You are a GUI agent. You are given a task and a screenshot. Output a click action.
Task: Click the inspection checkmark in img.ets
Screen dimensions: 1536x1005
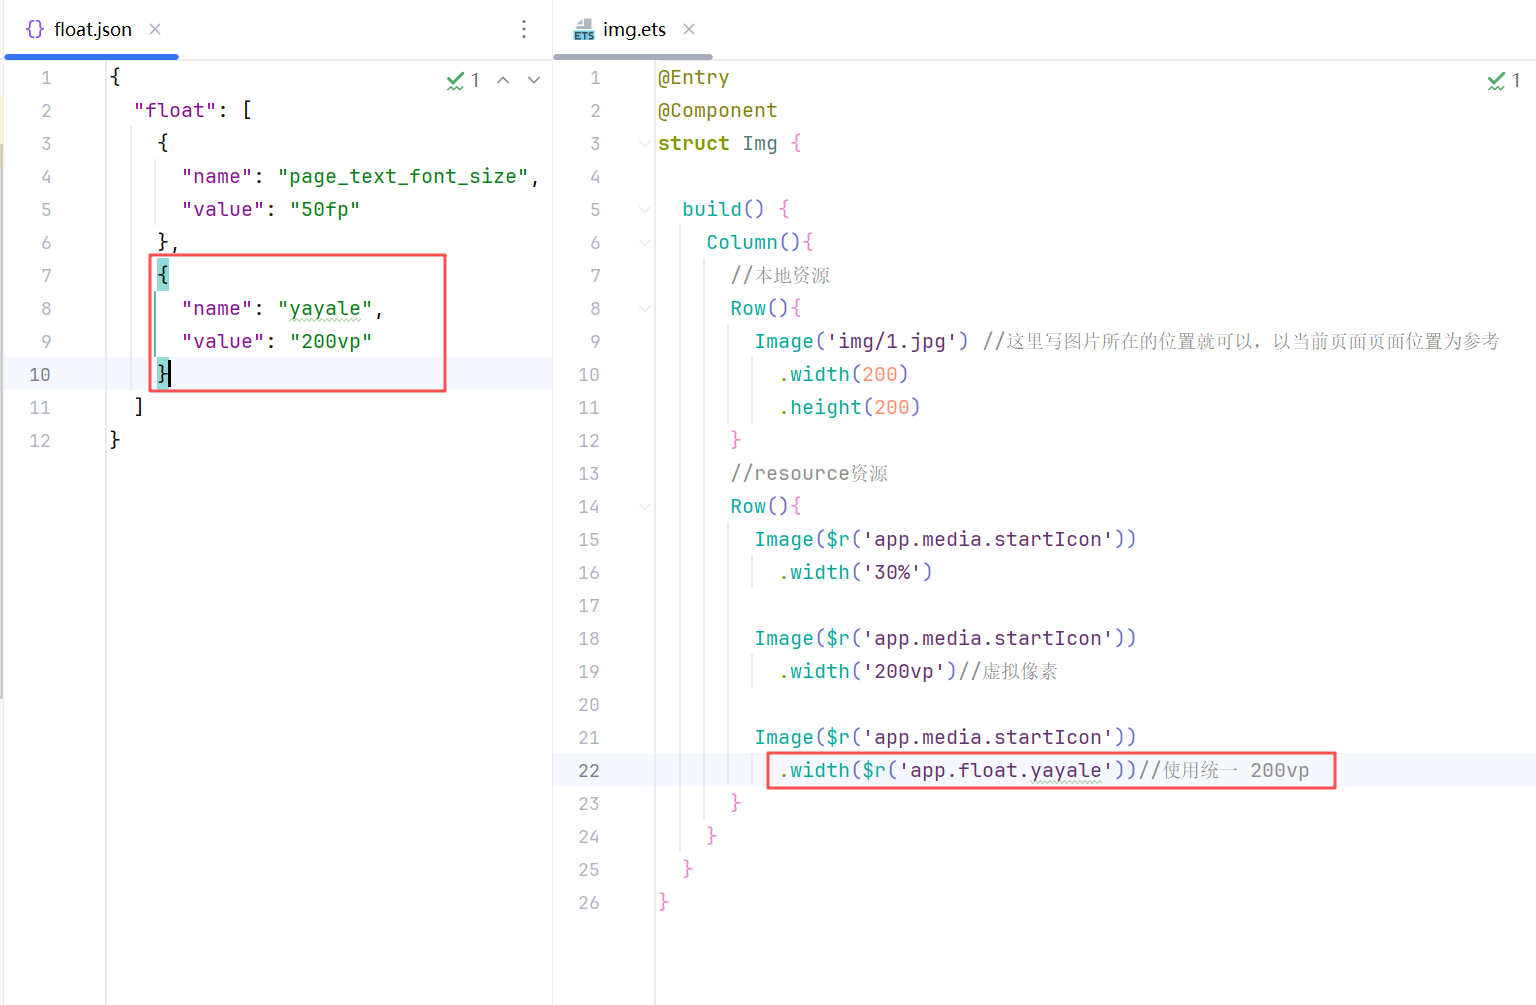click(1496, 80)
